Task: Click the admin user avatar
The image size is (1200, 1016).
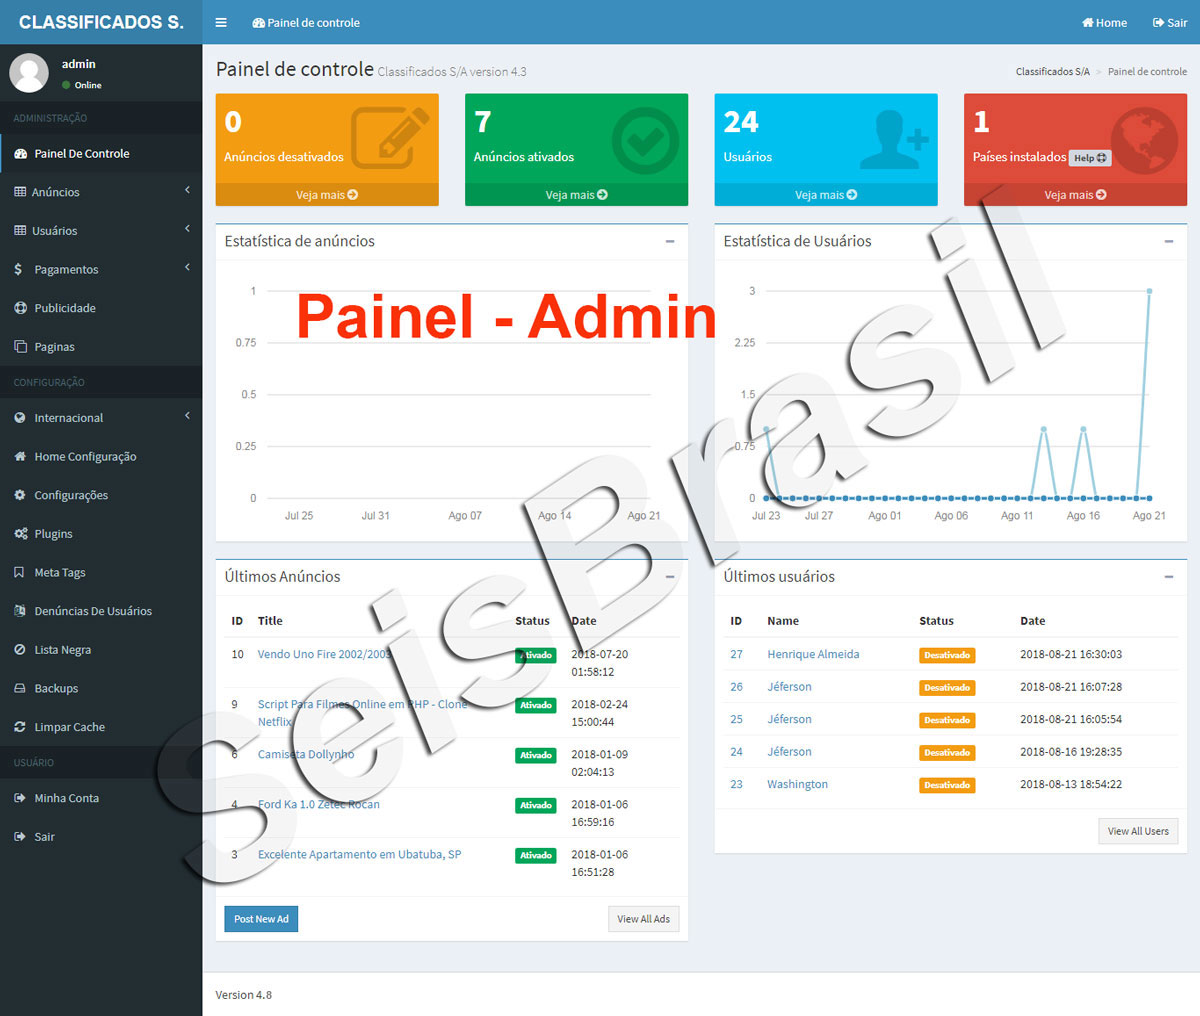Action: tap(29, 73)
